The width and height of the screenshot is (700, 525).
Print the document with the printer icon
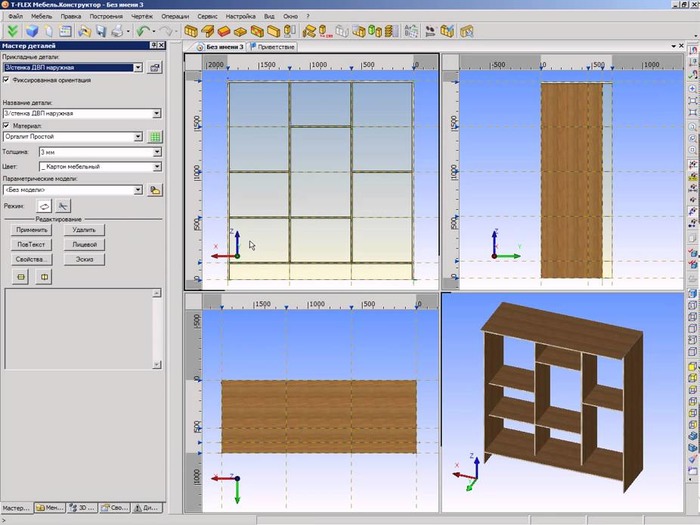117,31
